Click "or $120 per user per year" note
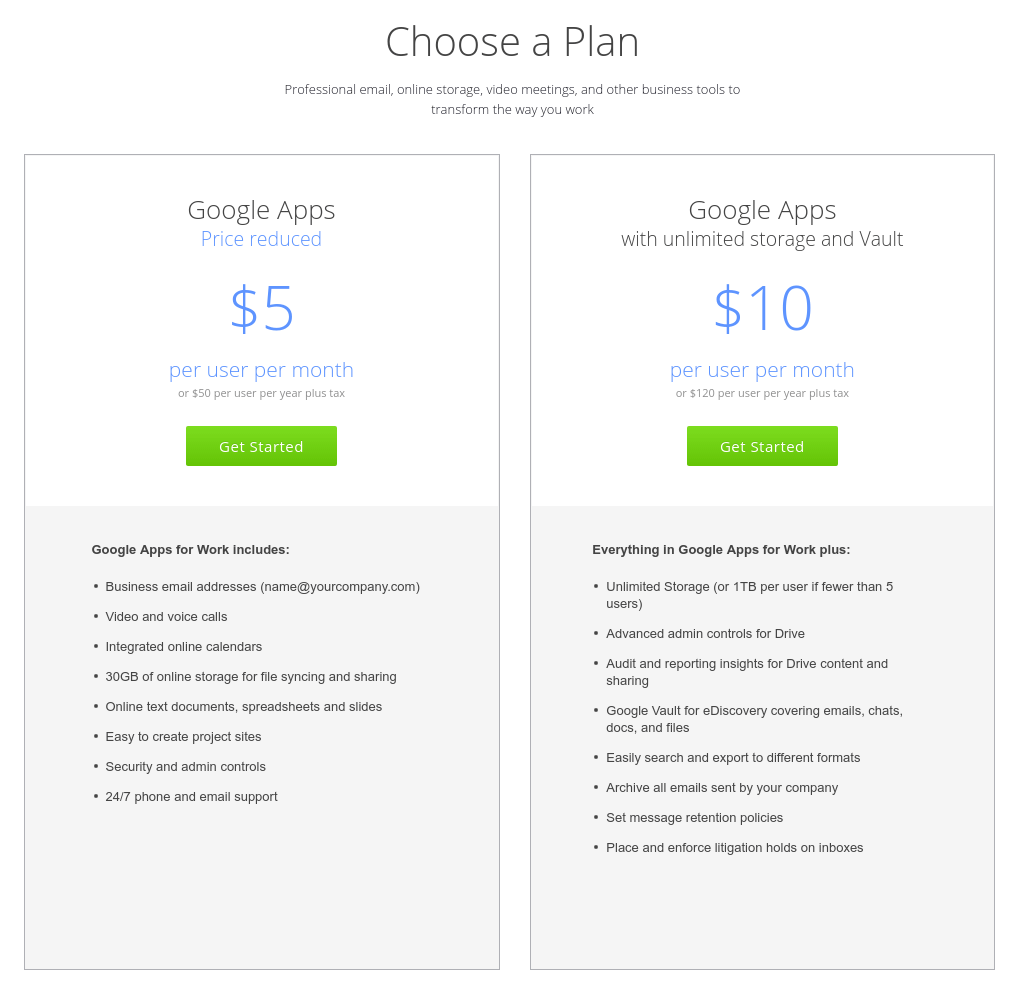 (x=762, y=393)
